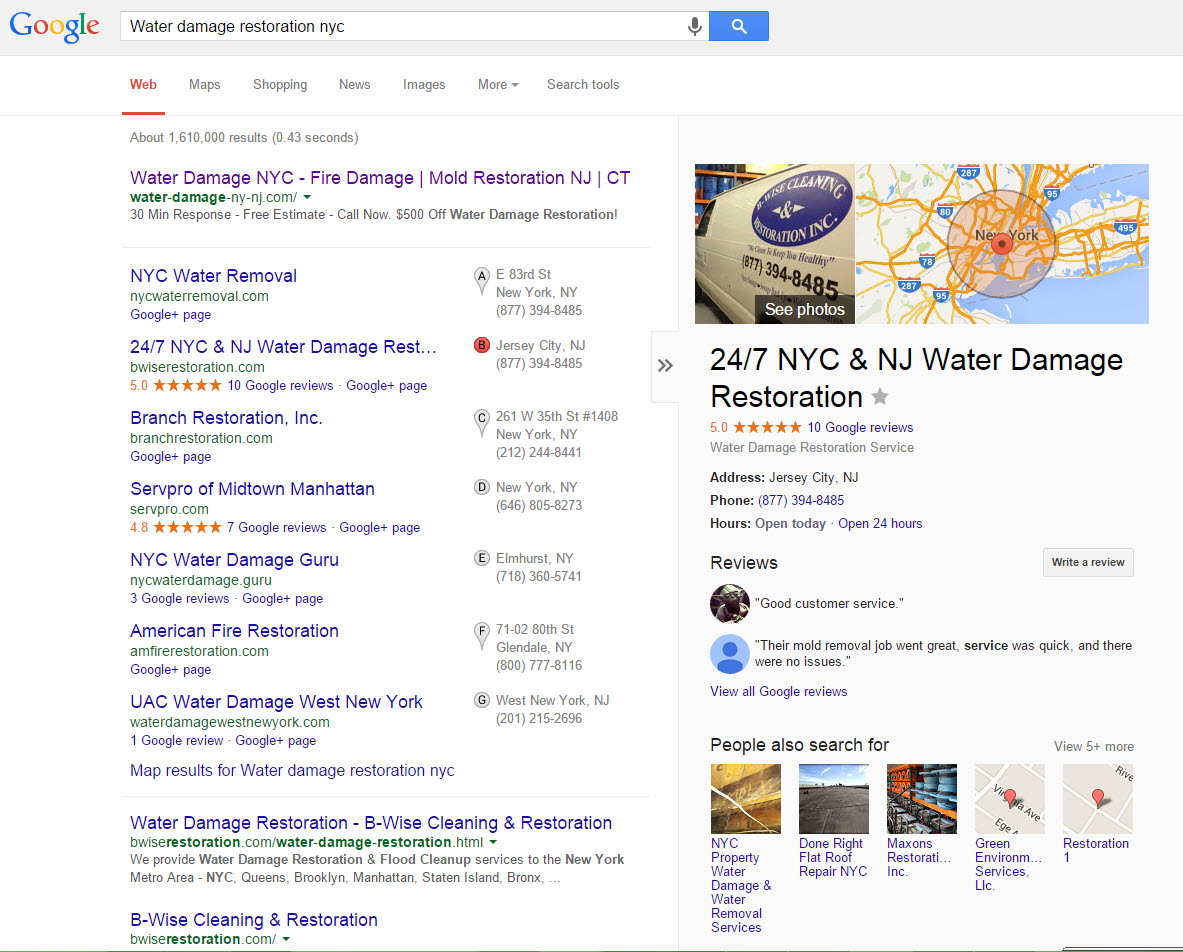Switch to the Shopping tab

[x=280, y=84]
